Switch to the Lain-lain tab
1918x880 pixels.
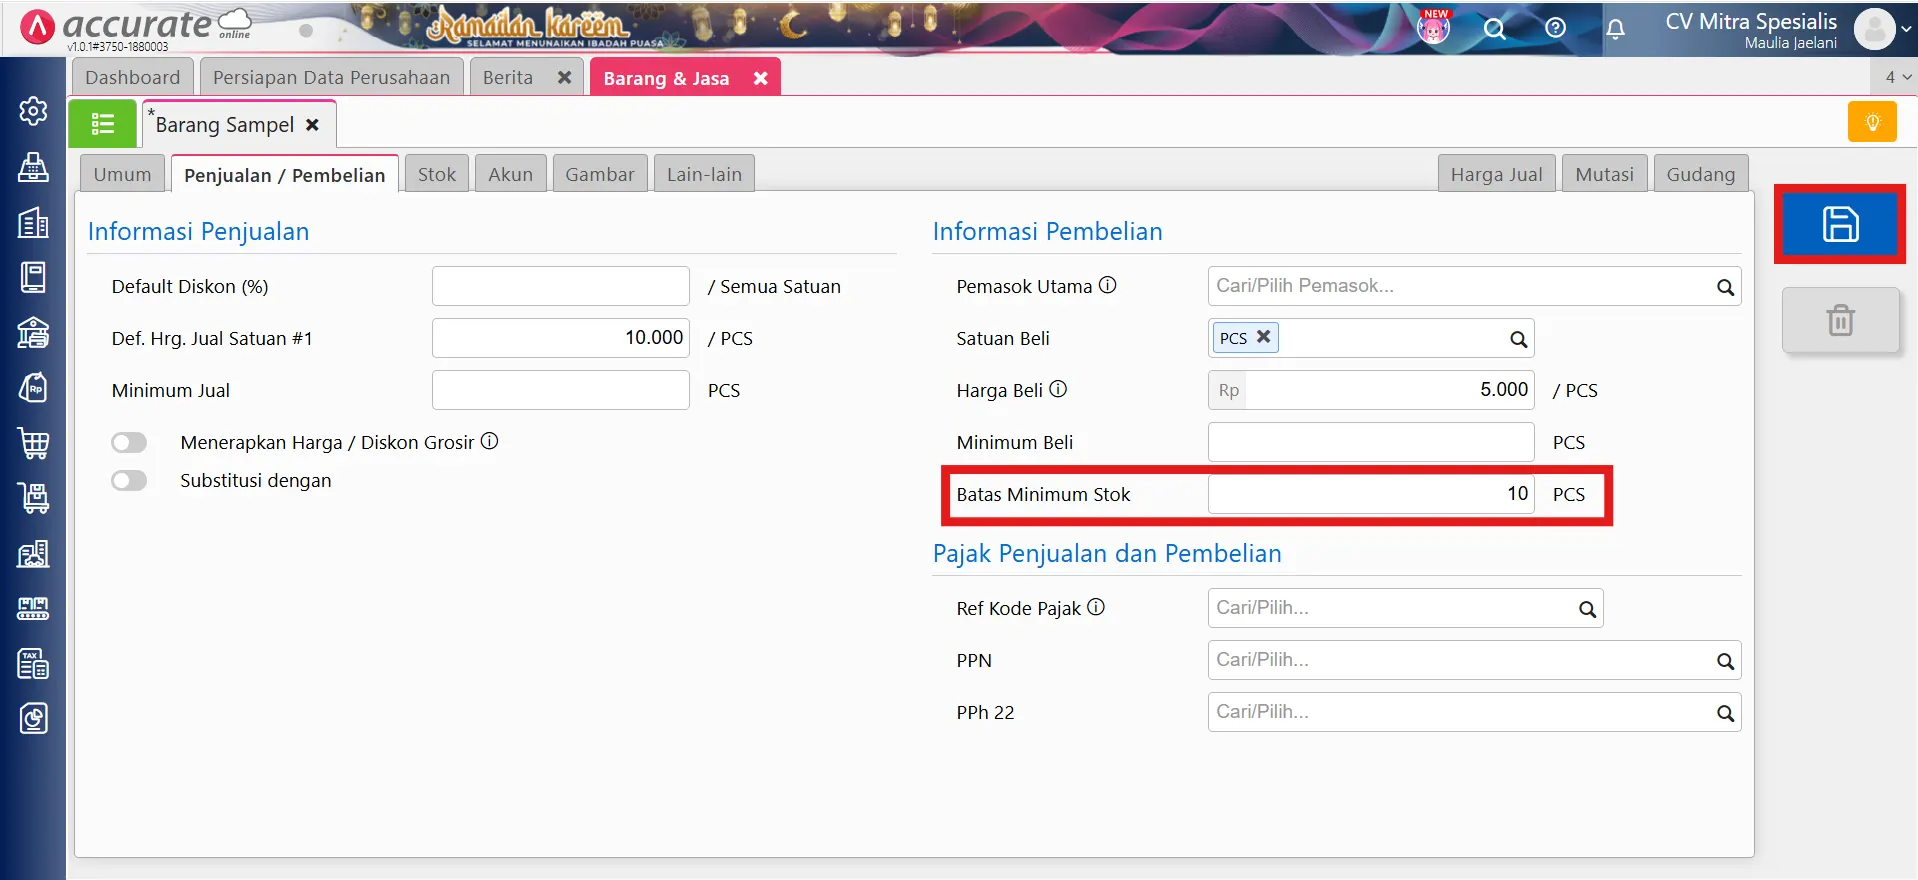(704, 174)
